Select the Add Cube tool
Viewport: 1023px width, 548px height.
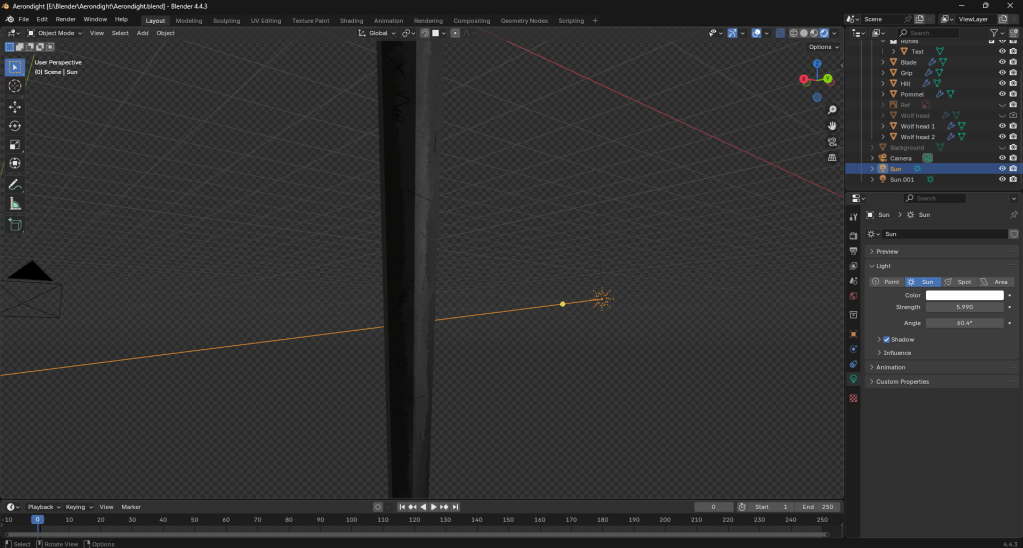[x=15, y=224]
